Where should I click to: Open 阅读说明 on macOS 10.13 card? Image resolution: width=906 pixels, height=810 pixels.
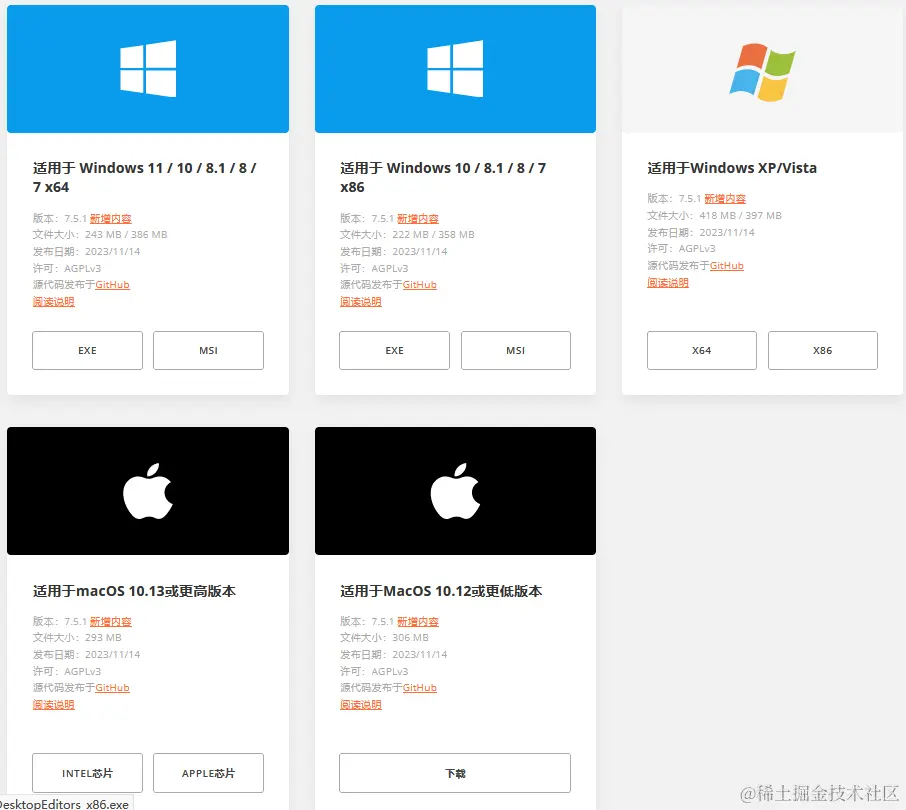coord(54,705)
